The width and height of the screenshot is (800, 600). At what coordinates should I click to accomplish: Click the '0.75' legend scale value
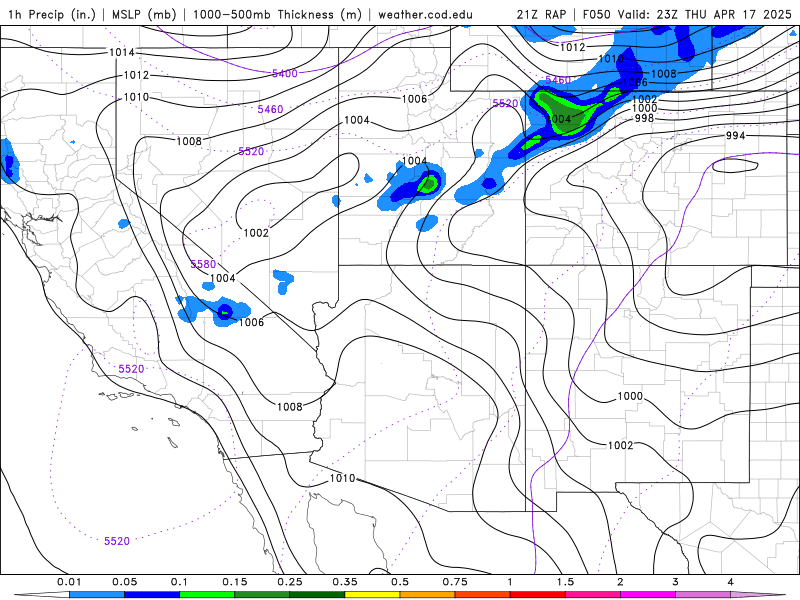click(x=455, y=582)
